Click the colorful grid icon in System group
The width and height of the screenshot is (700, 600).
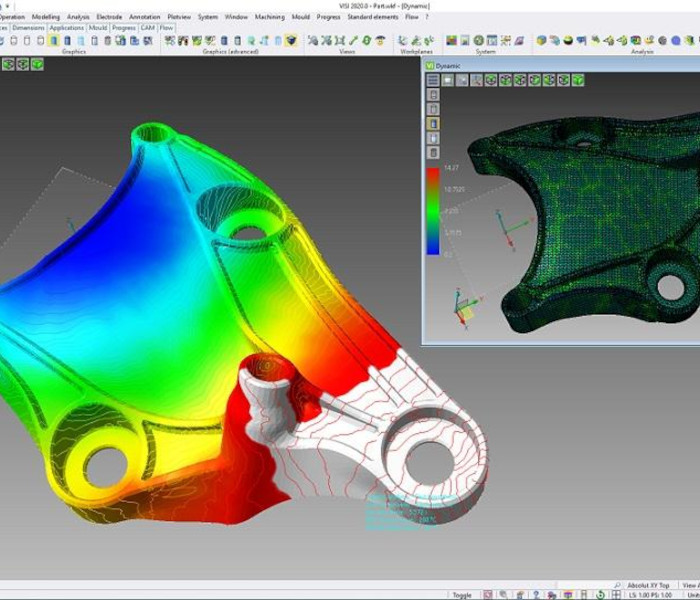pos(451,41)
